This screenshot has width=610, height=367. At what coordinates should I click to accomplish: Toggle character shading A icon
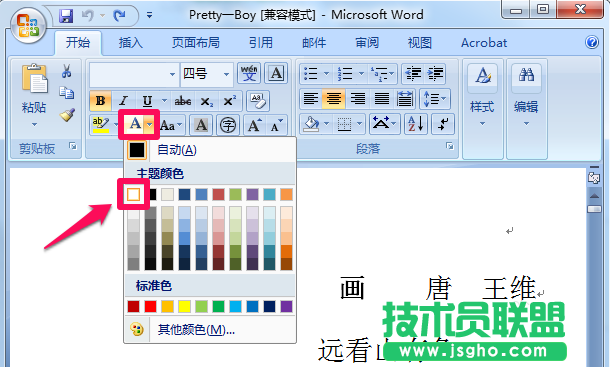coord(201,125)
